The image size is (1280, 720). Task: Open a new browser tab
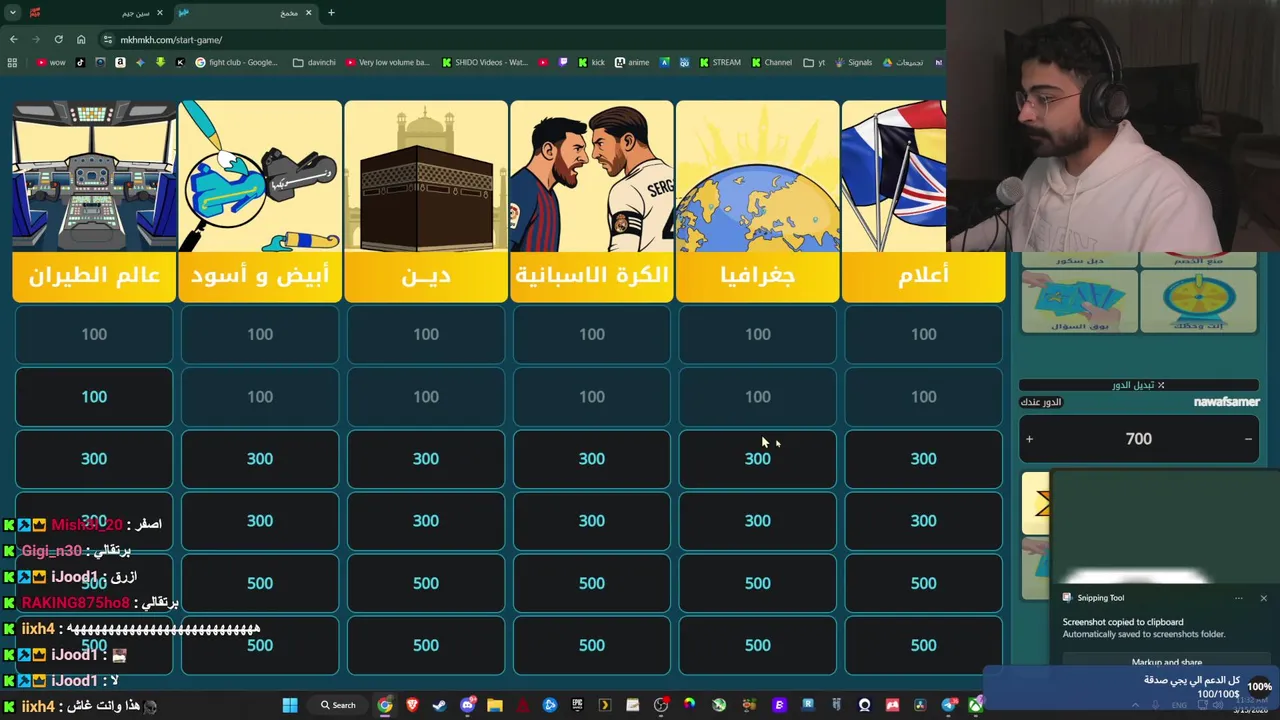point(331,13)
